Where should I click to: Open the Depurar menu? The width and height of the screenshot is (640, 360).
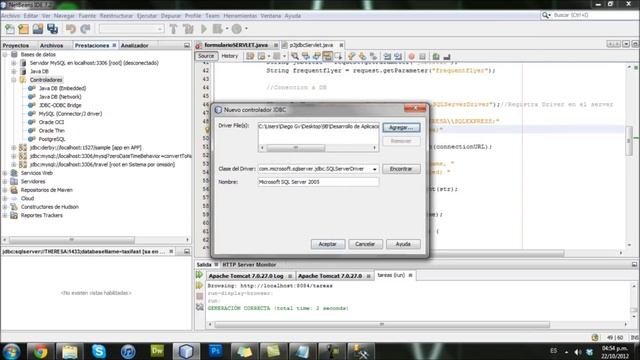coord(171,16)
